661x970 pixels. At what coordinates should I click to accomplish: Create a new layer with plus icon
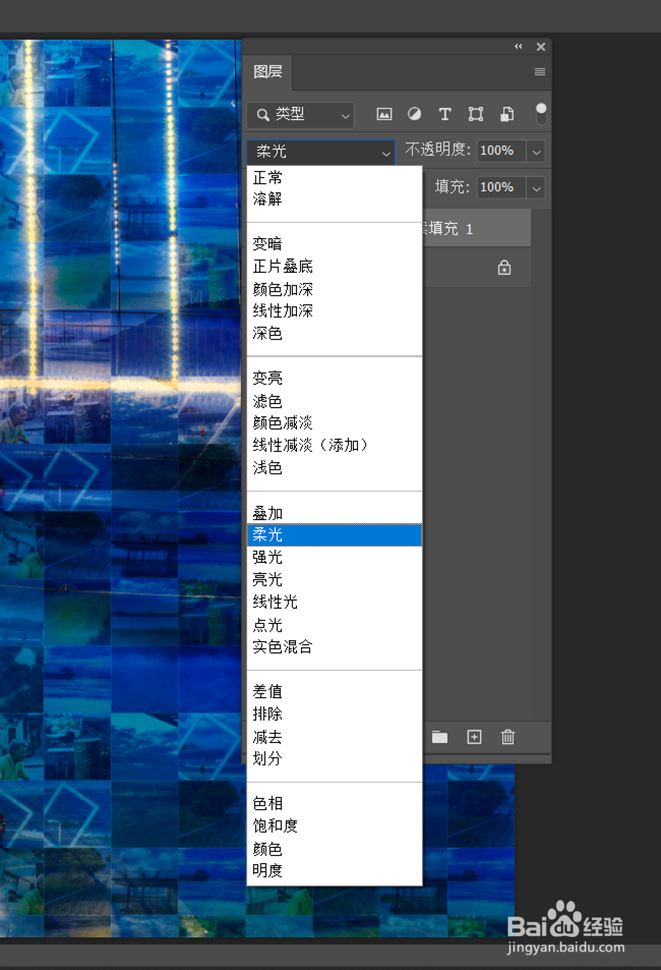click(474, 737)
